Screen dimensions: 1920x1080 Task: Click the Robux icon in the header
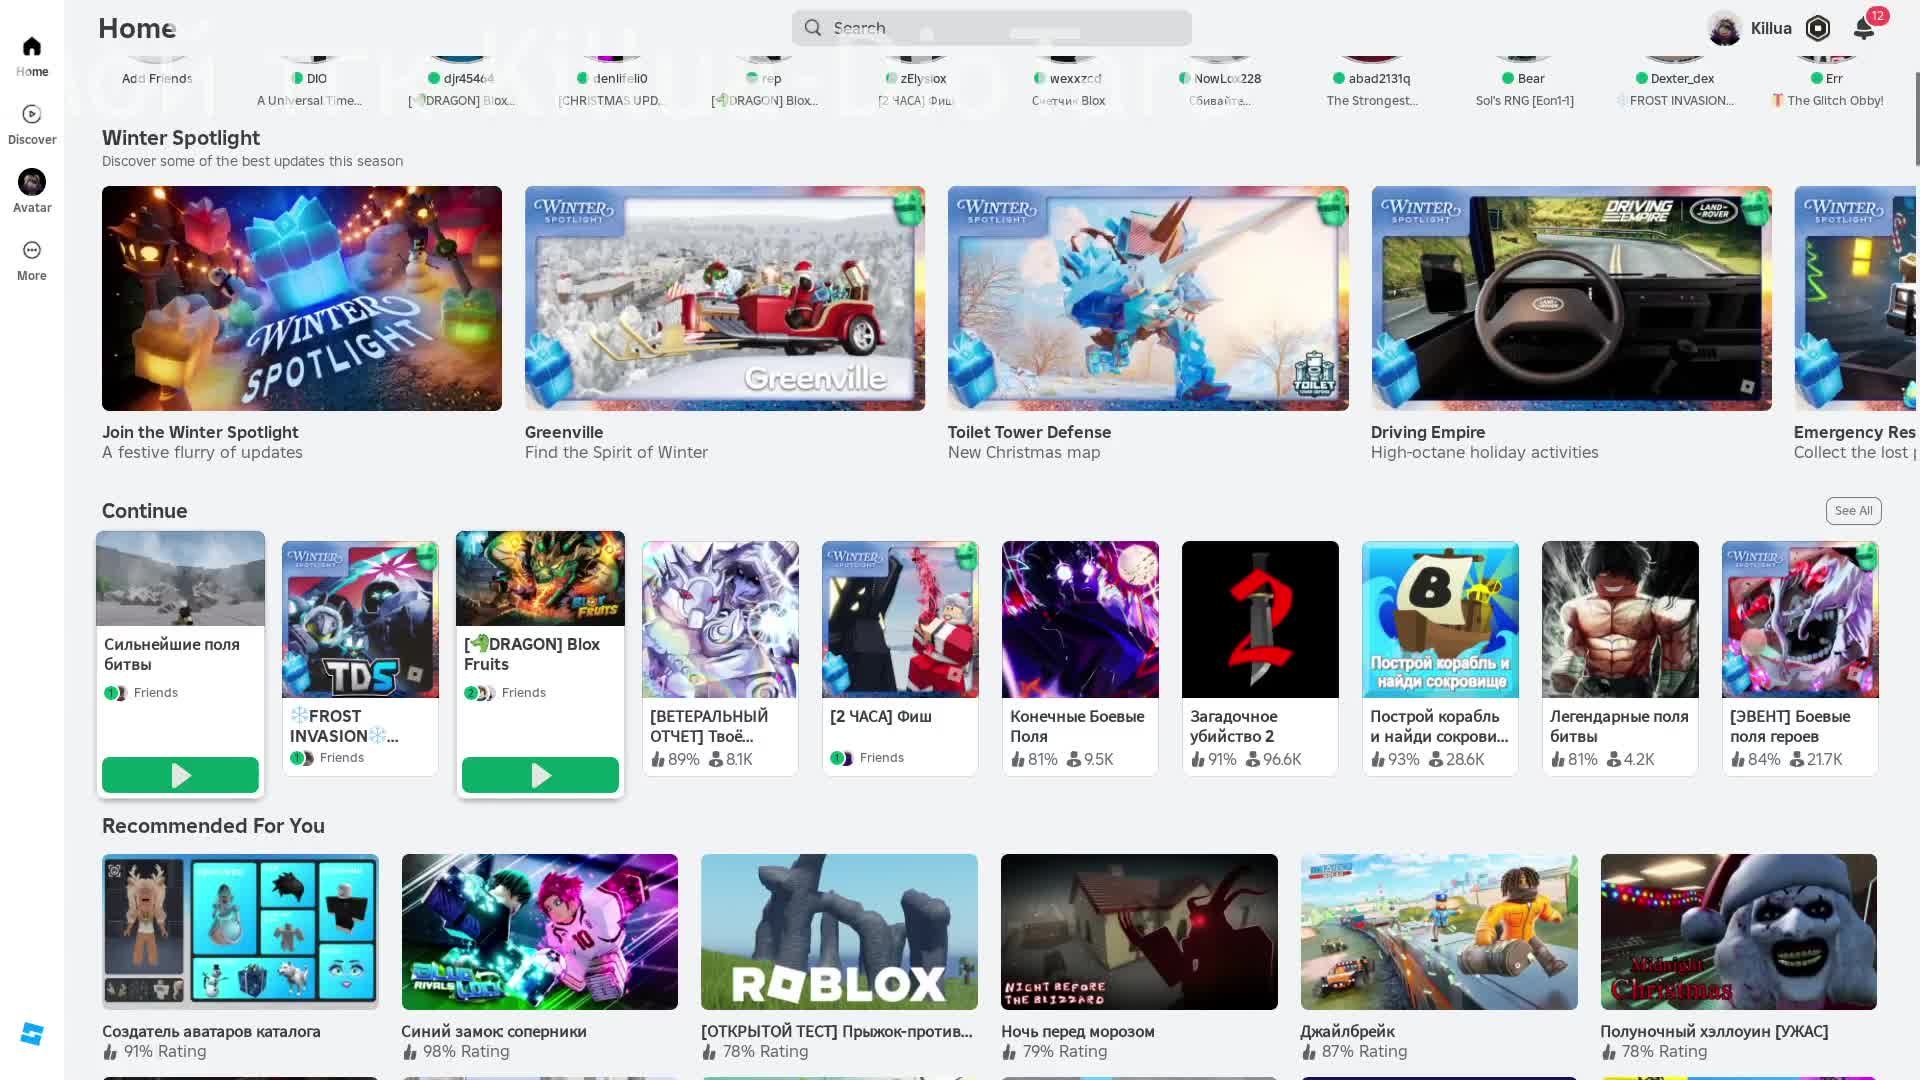click(1818, 28)
